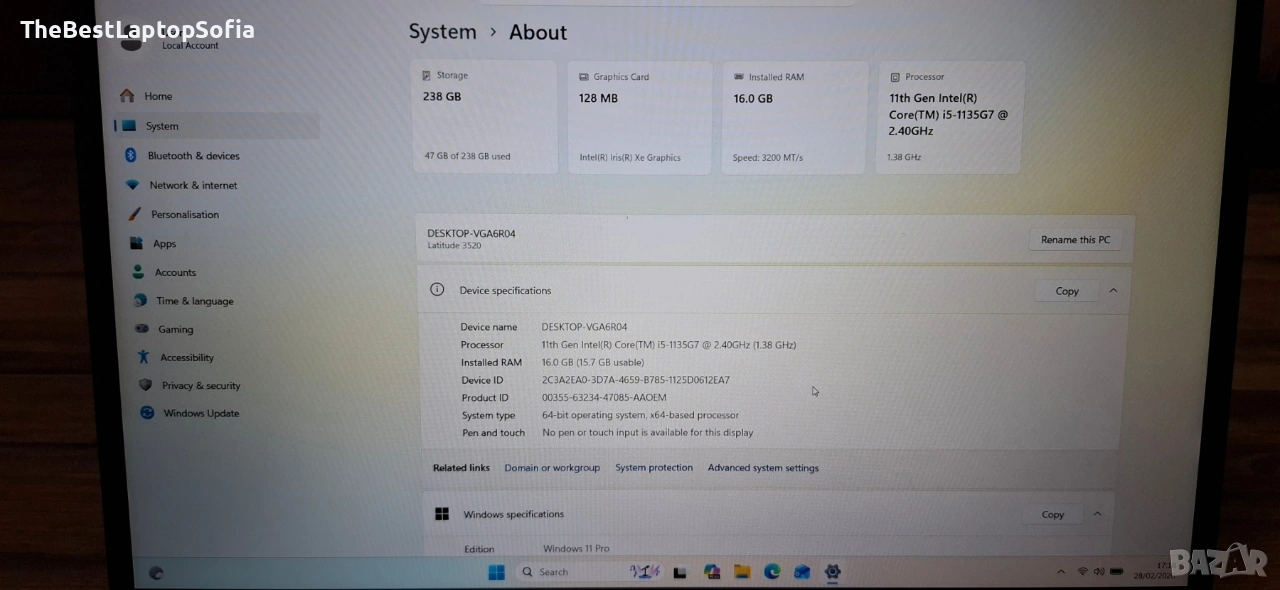Screen dimensions: 1280x590
Task: Open the Graphics Card summary card
Action: [640, 118]
